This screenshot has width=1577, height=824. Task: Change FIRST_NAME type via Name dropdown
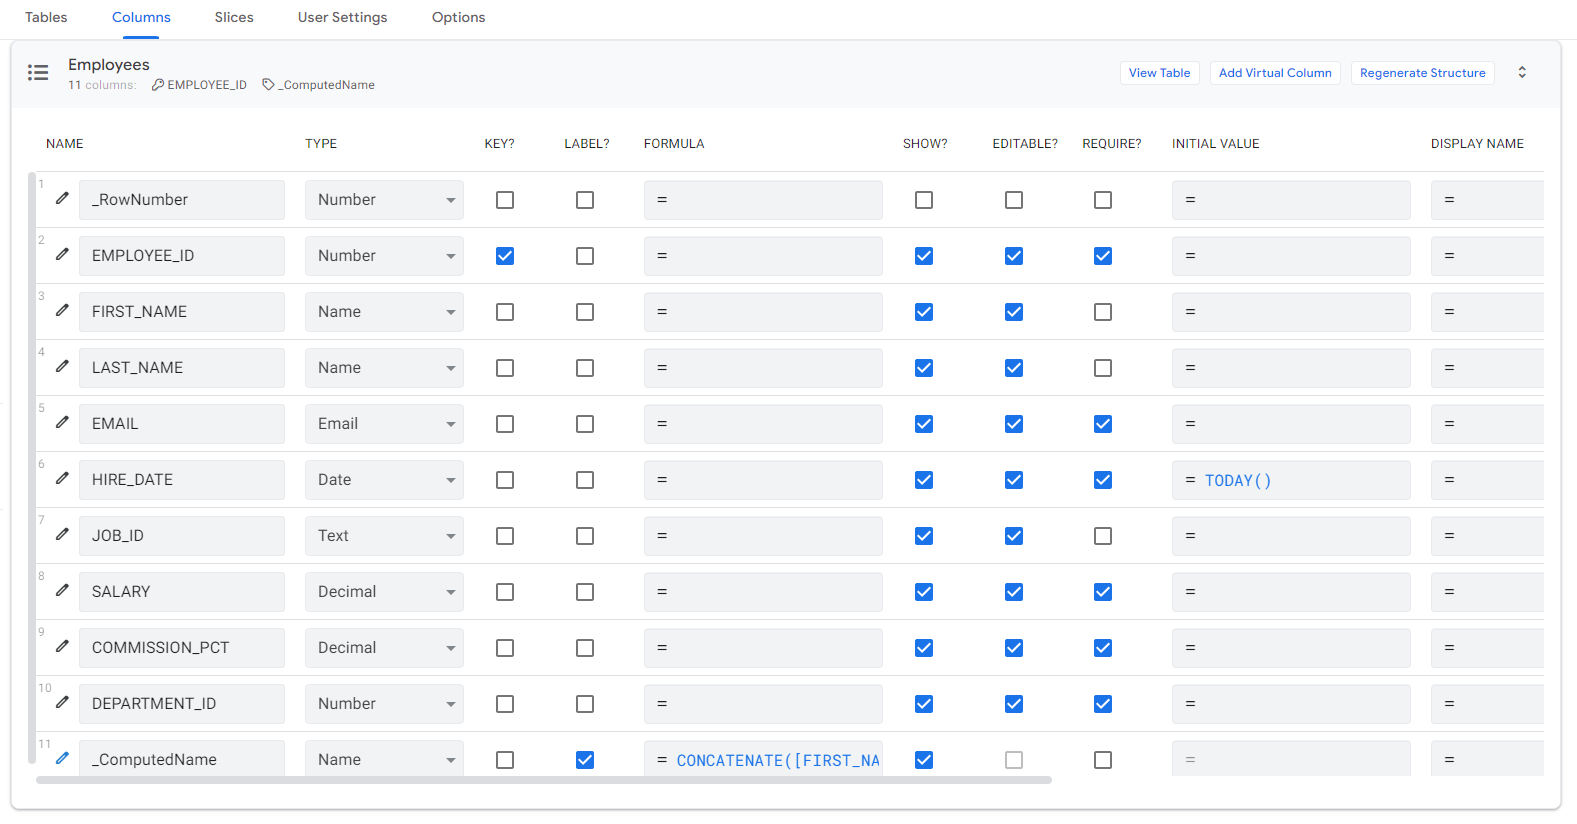click(x=384, y=312)
